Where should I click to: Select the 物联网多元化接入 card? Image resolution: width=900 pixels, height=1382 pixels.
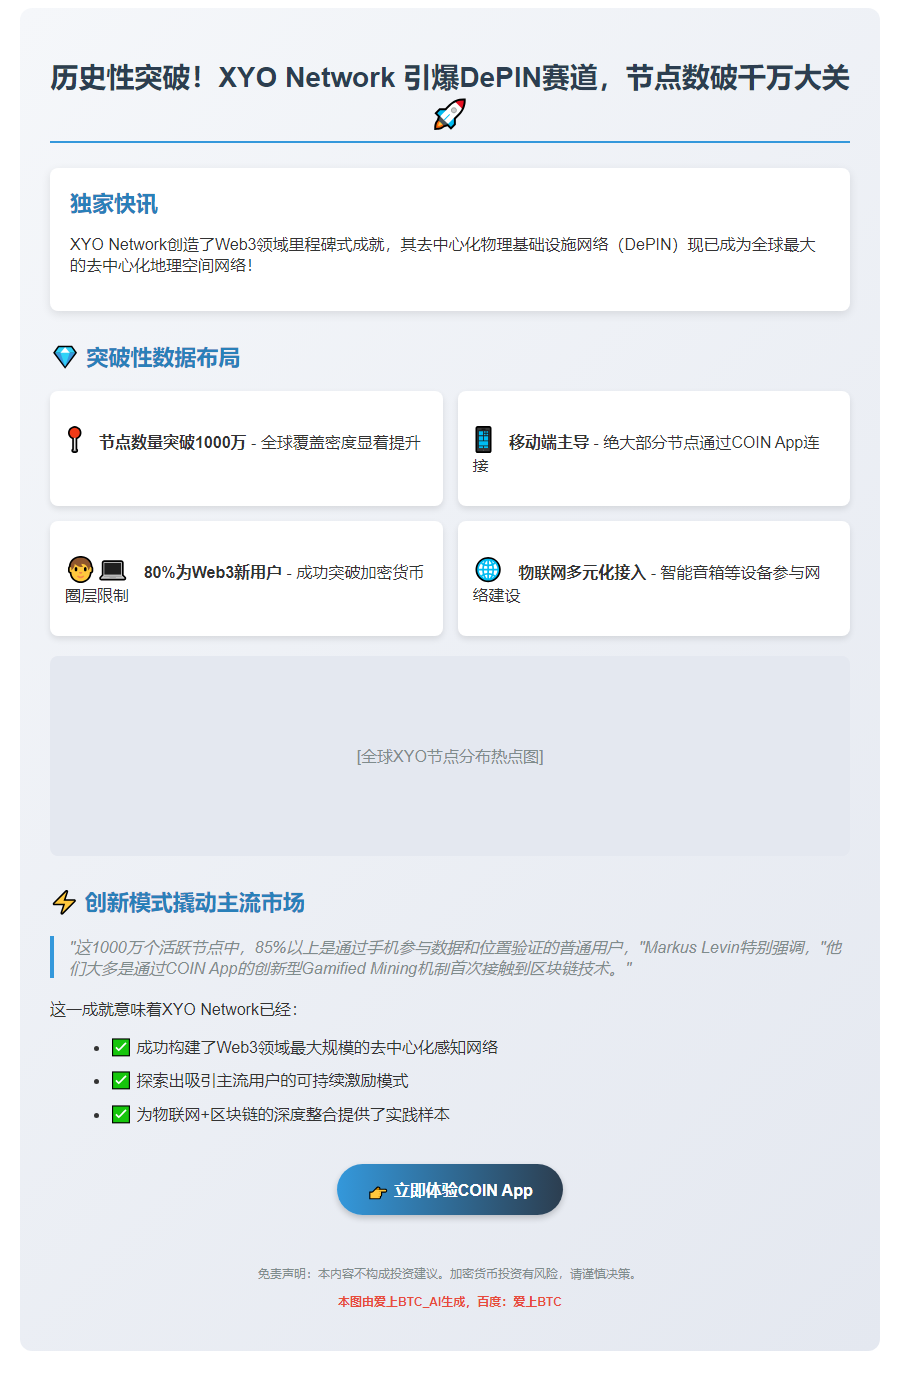pos(654,578)
